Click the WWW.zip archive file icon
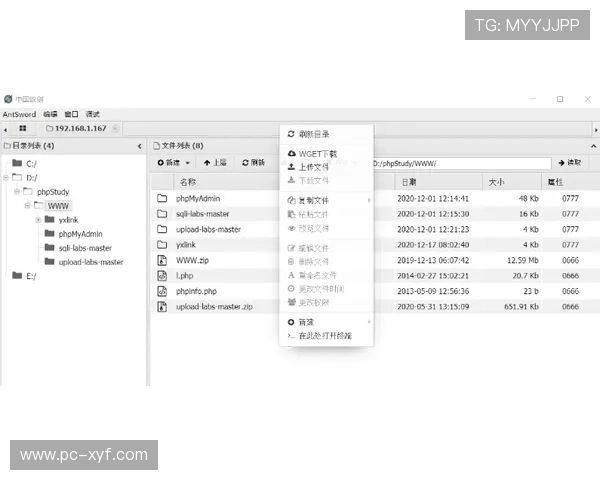Screen dimensions: 600x480 tap(162, 260)
